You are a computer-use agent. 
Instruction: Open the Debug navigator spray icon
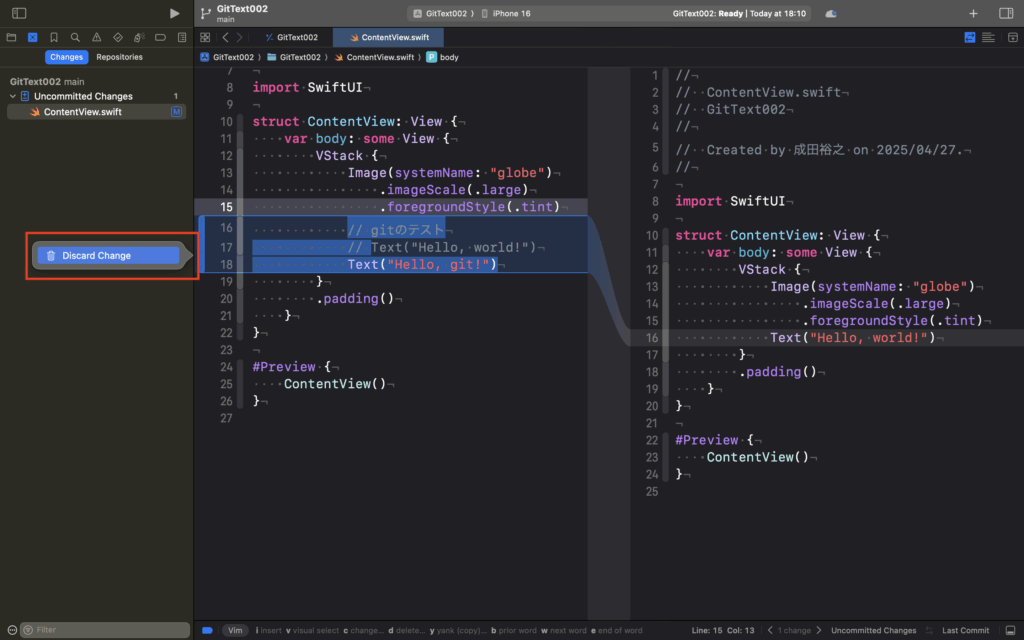click(x=139, y=37)
